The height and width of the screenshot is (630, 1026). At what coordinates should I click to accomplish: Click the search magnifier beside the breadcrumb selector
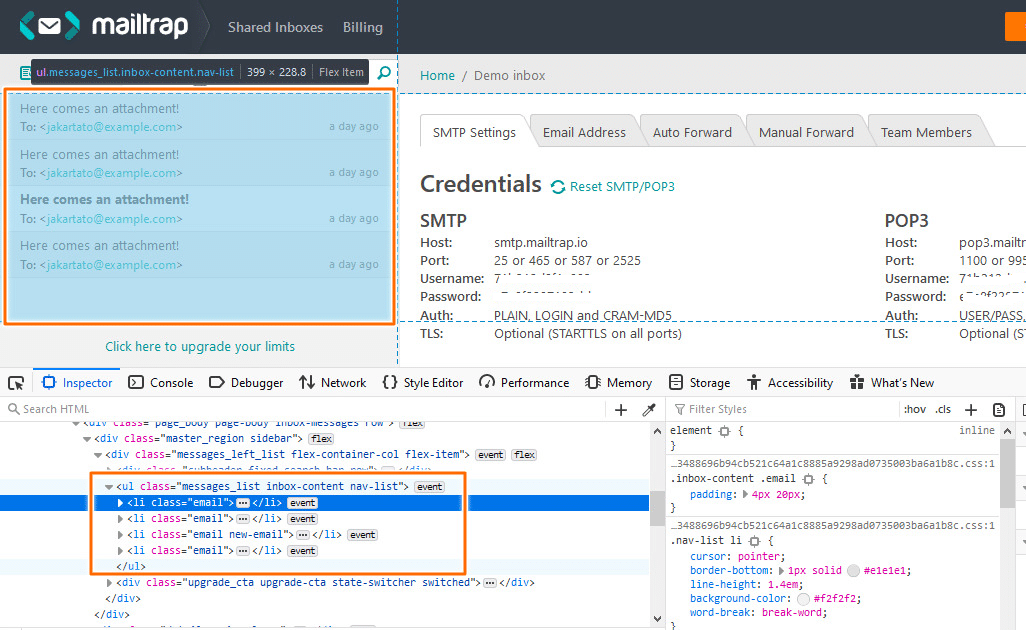pos(383,72)
